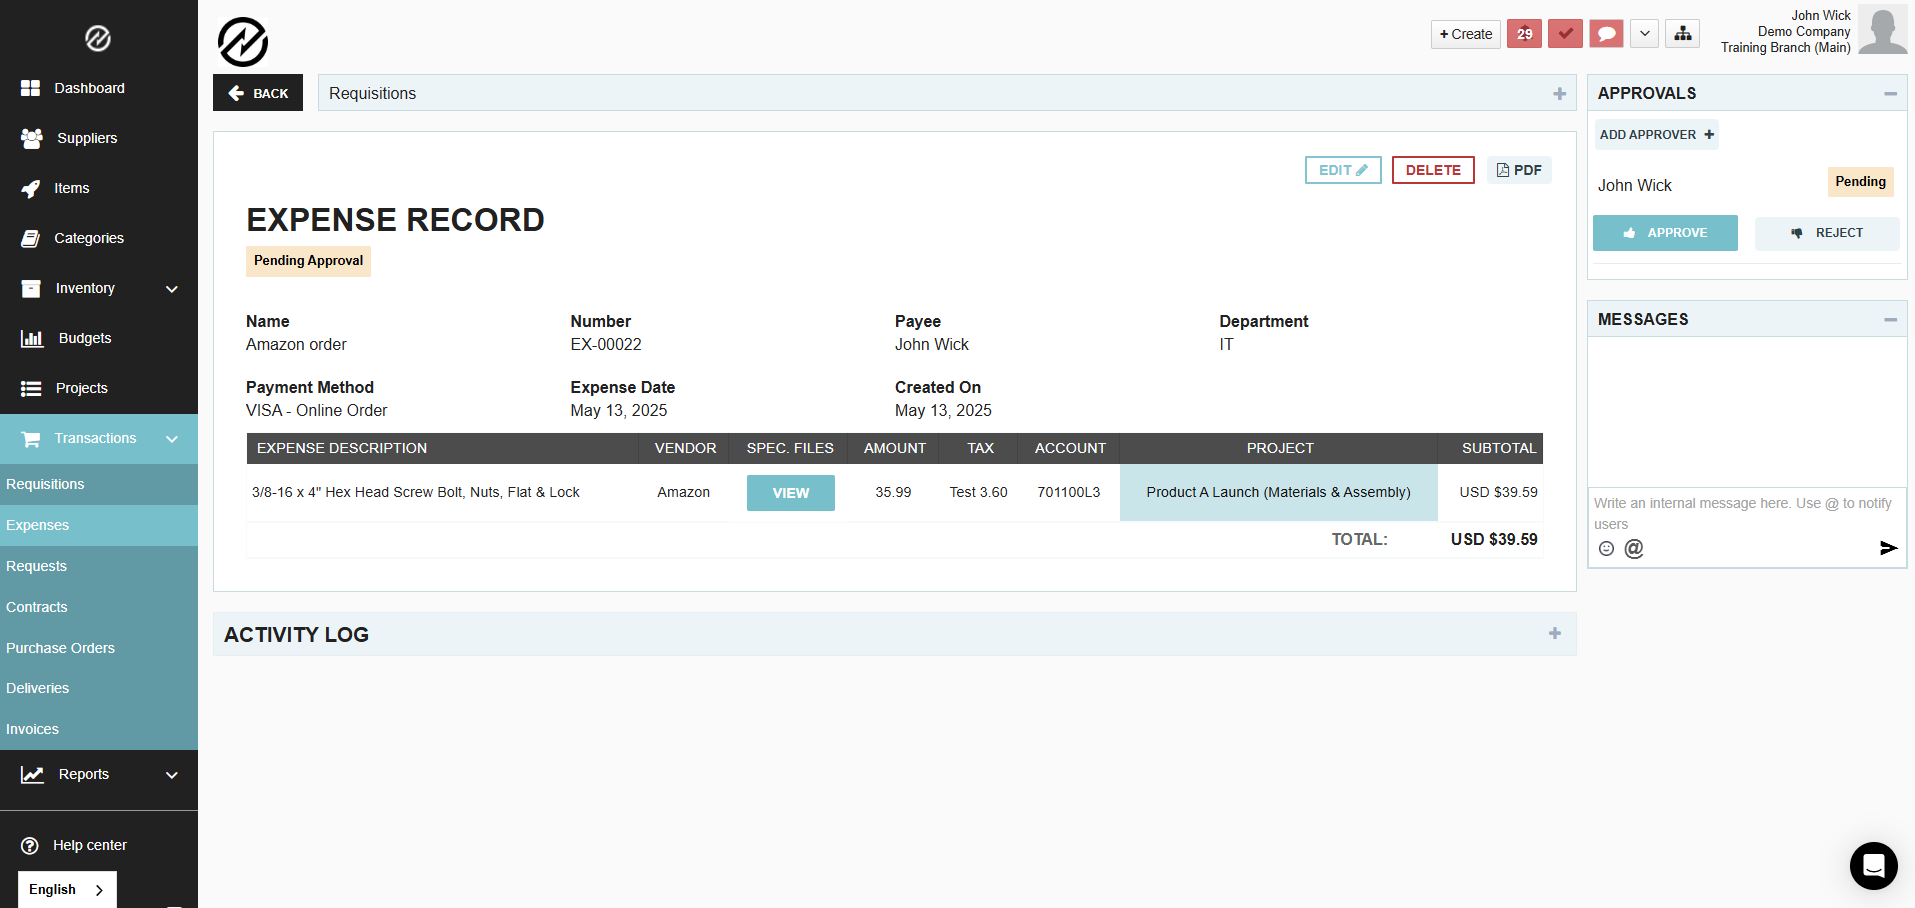Go back with the BACK button

tap(258, 93)
